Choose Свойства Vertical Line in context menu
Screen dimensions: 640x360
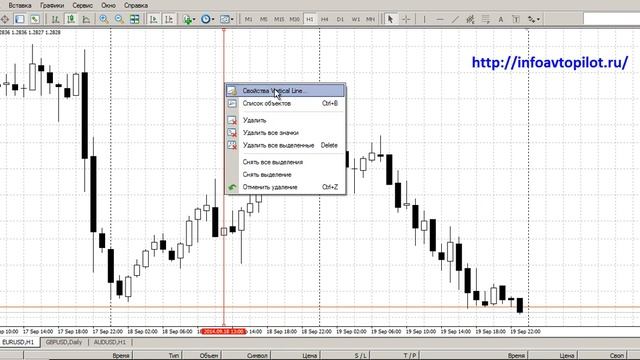(x=285, y=91)
